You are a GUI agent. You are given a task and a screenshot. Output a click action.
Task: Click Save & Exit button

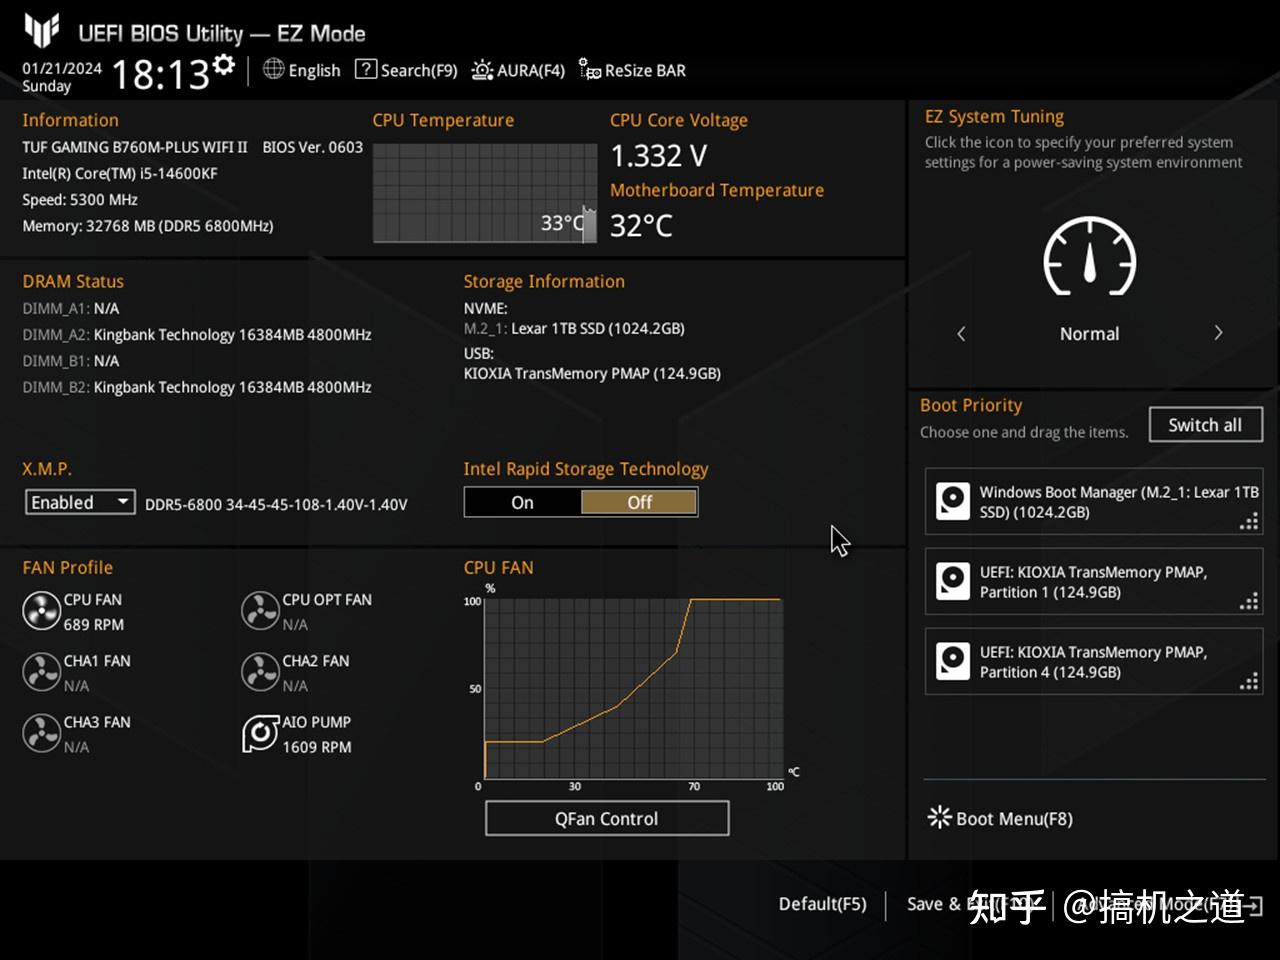click(972, 904)
